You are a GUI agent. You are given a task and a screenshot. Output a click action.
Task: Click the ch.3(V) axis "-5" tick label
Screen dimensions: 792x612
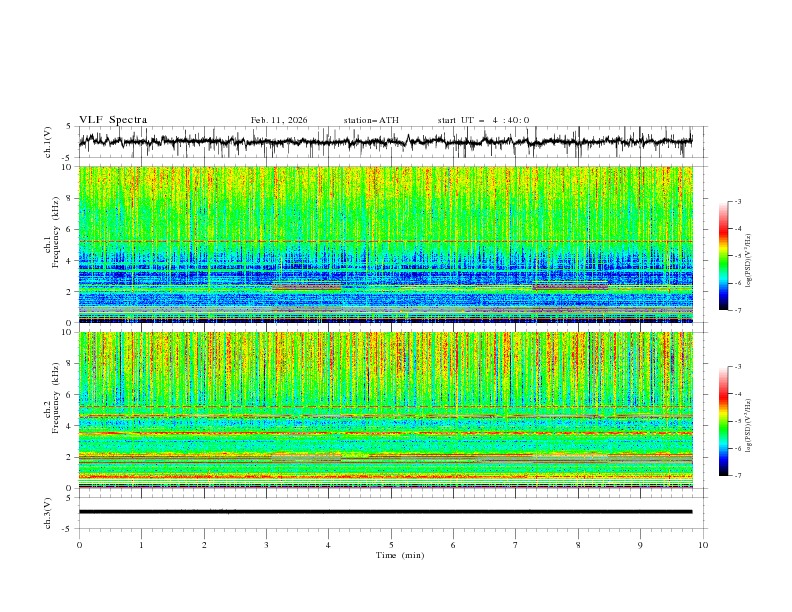[68, 529]
